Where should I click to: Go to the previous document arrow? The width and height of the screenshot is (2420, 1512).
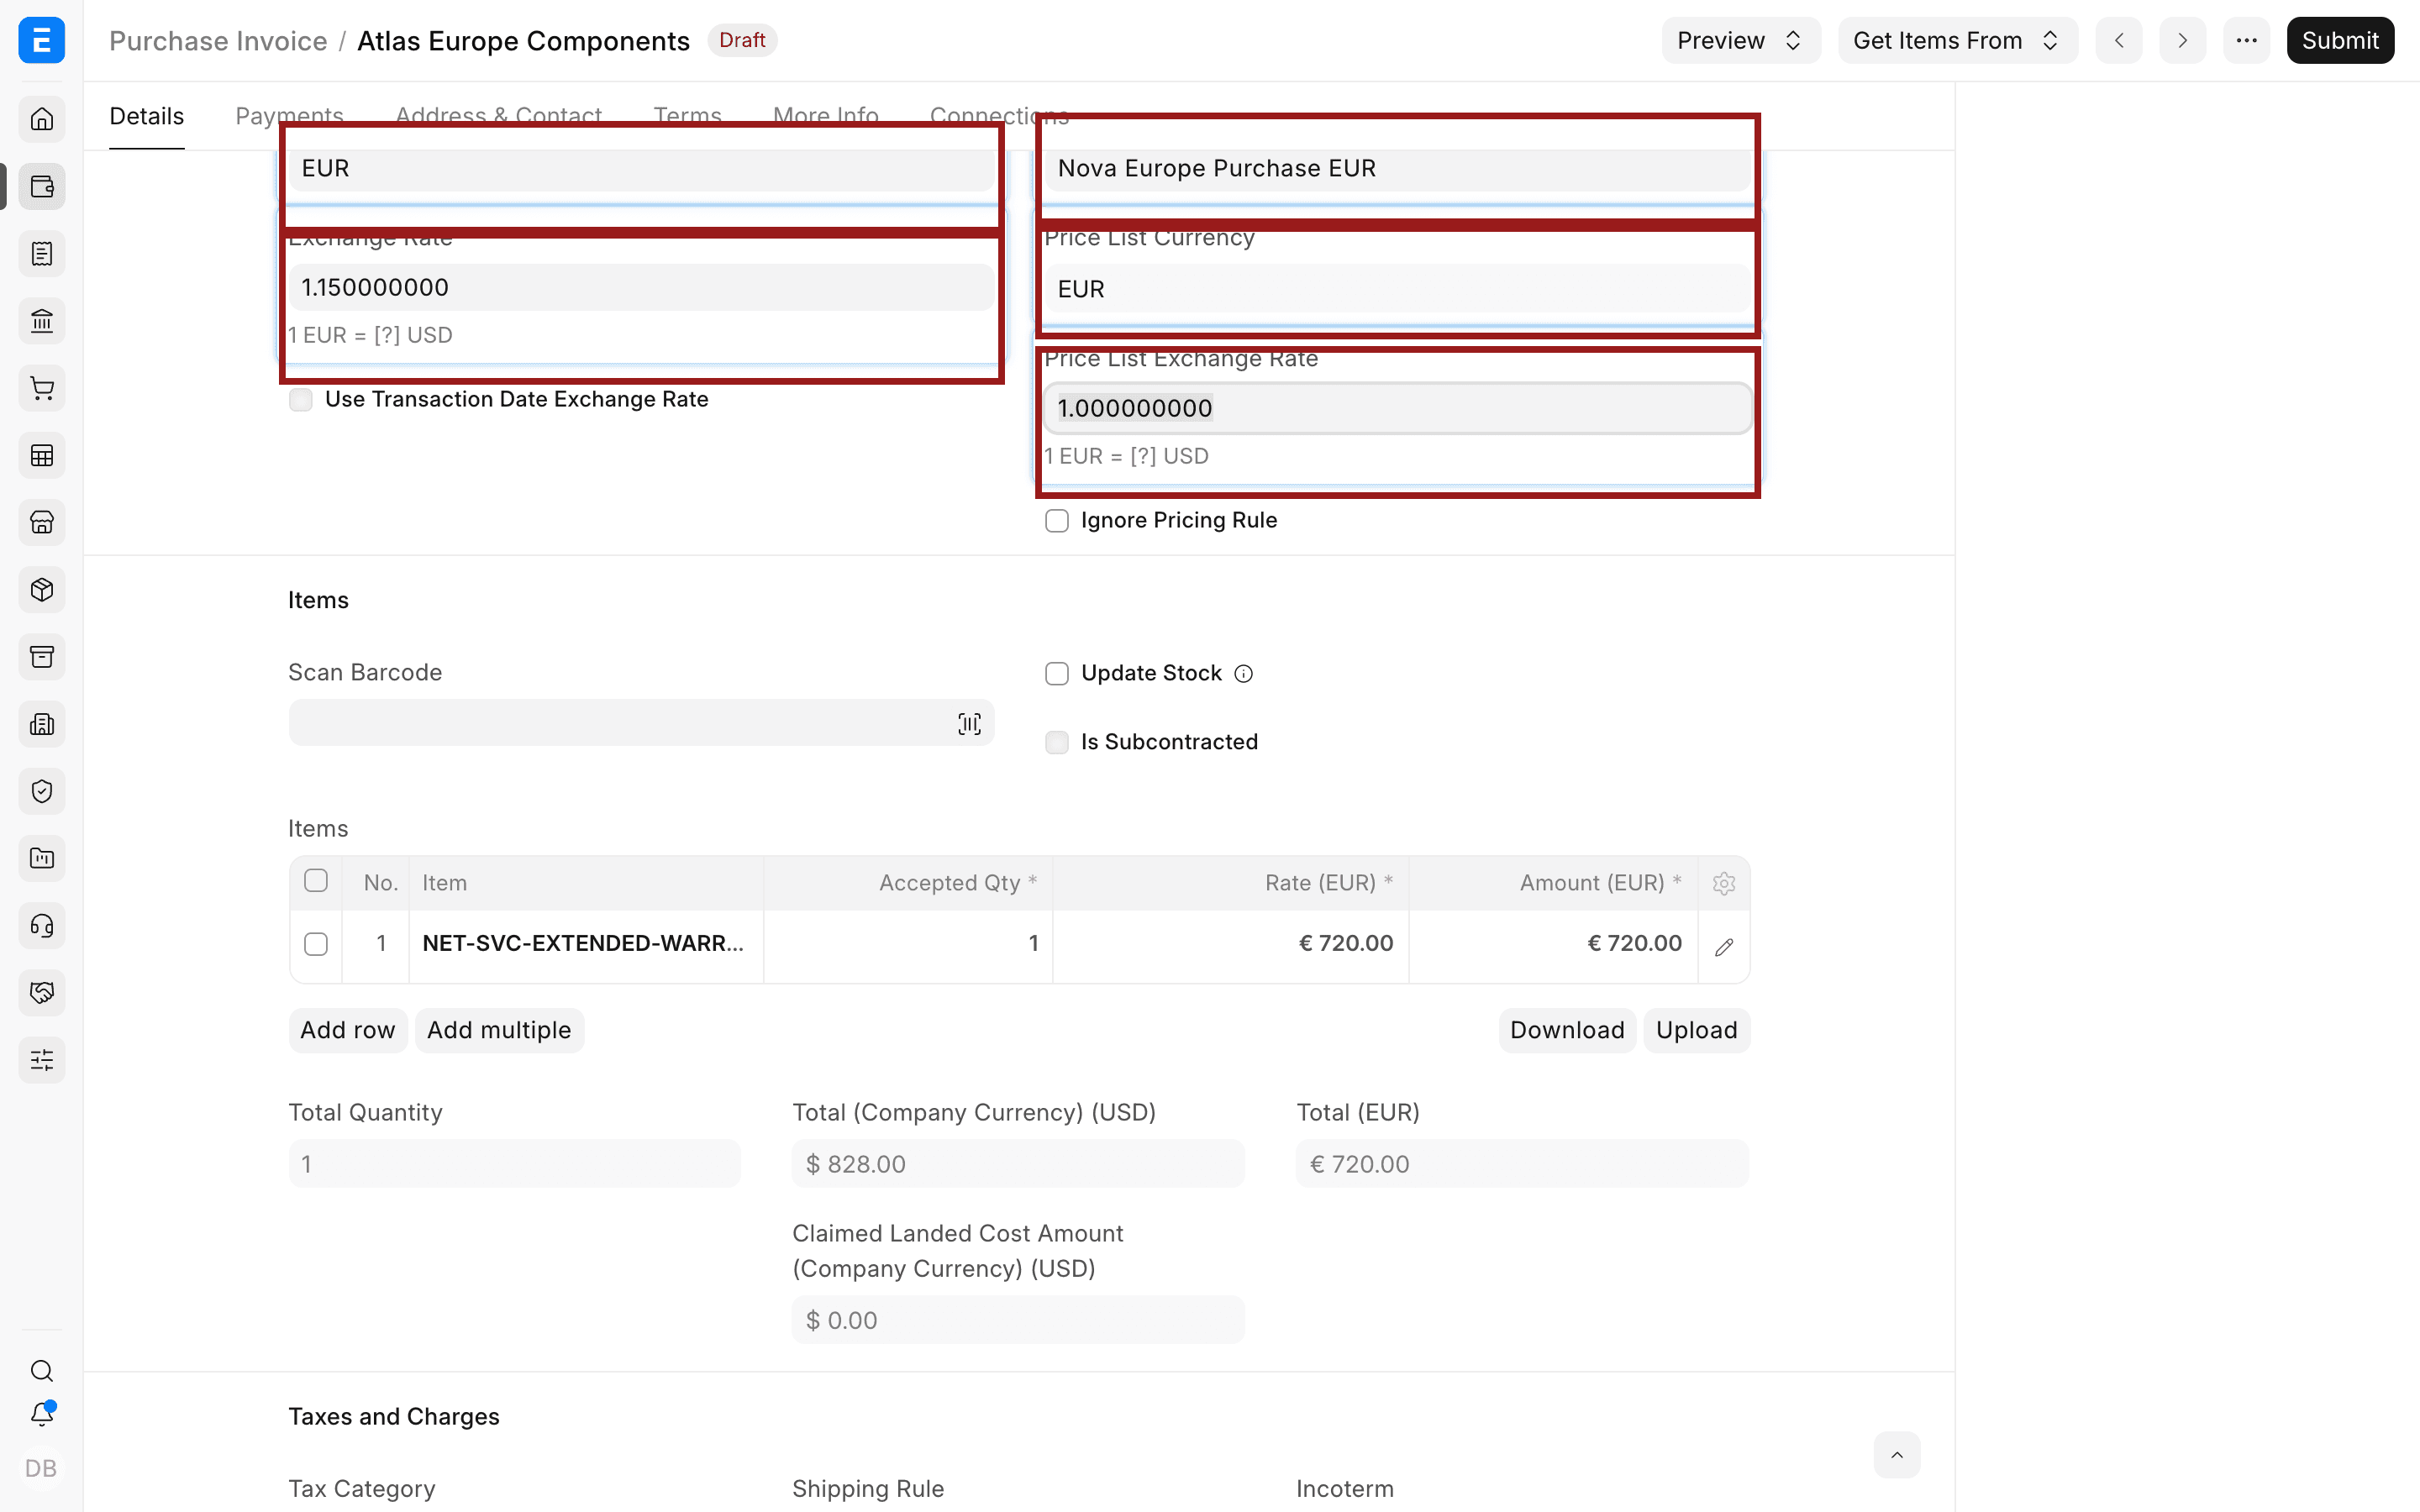[2118, 40]
